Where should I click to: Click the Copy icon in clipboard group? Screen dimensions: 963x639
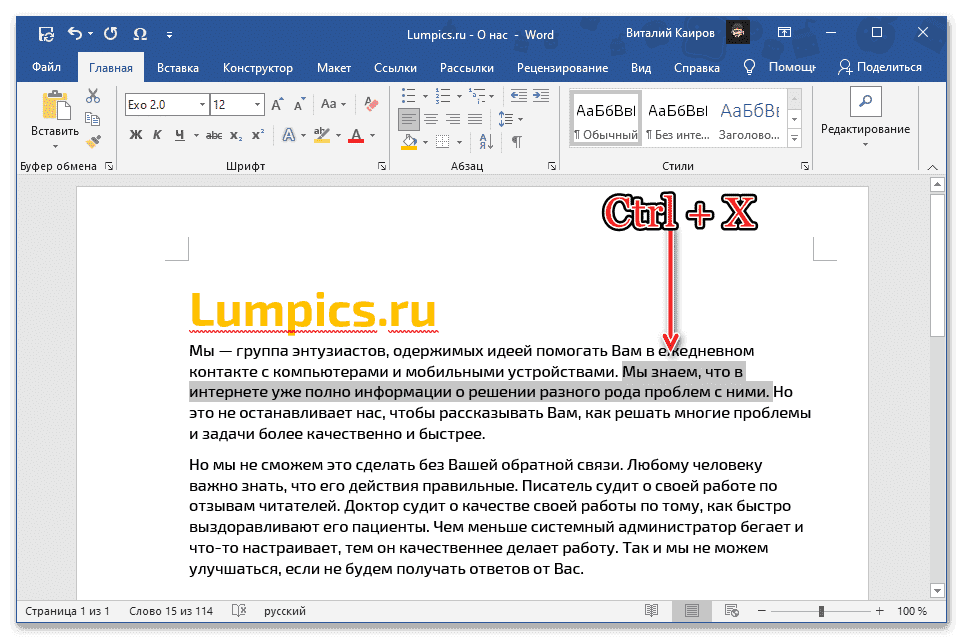click(91, 118)
